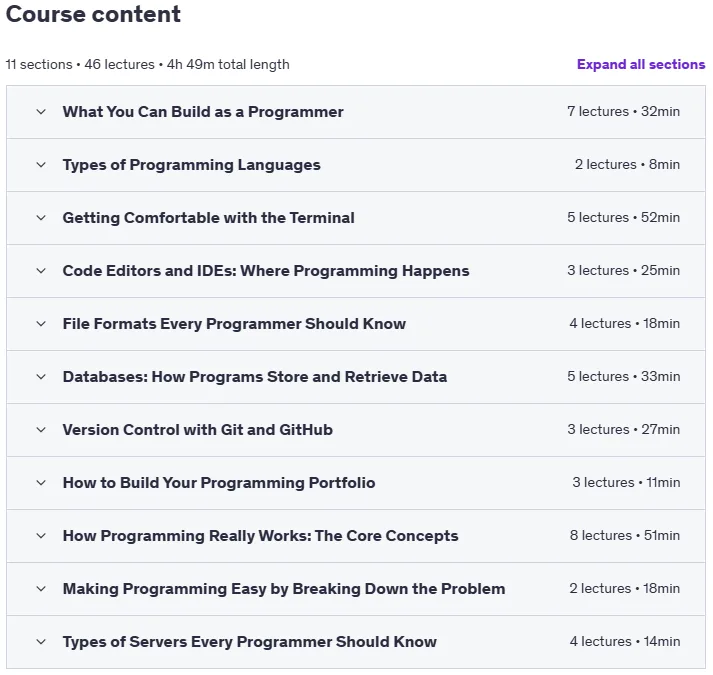Expand Types of Servers Every Programmer Should Know title

click(250, 642)
